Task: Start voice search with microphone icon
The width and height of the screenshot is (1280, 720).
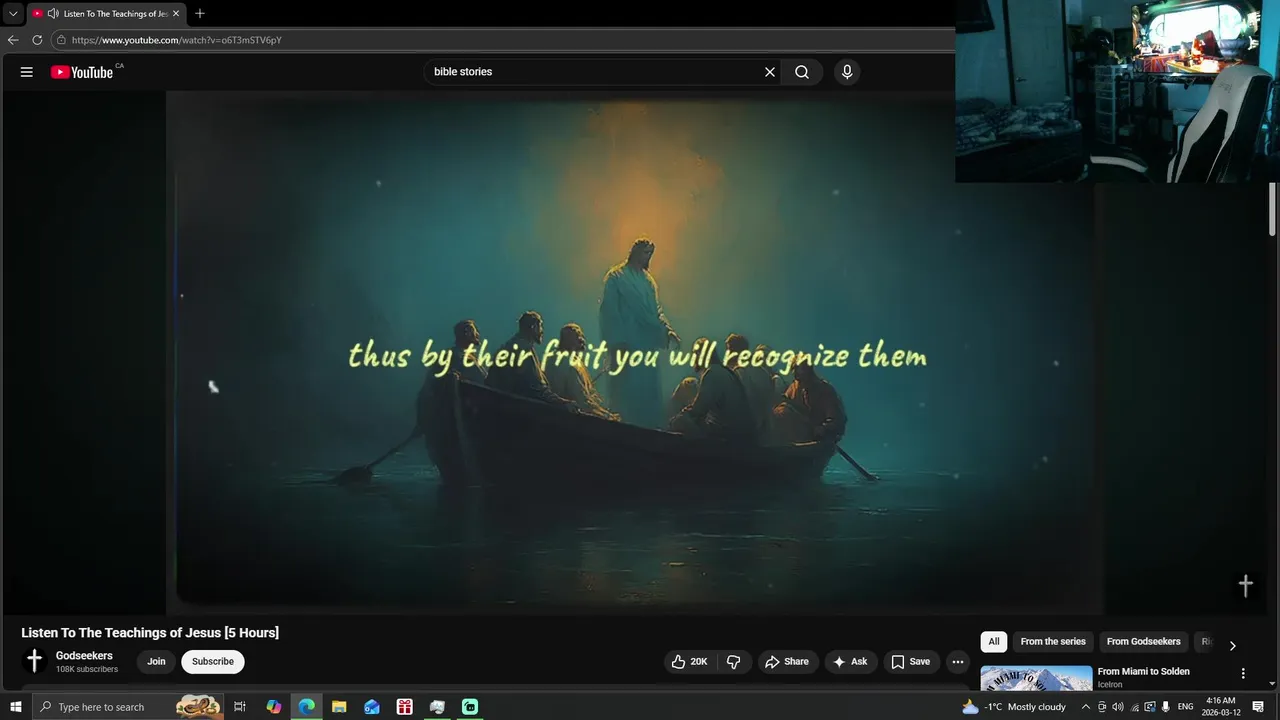Action: click(847, 72)
